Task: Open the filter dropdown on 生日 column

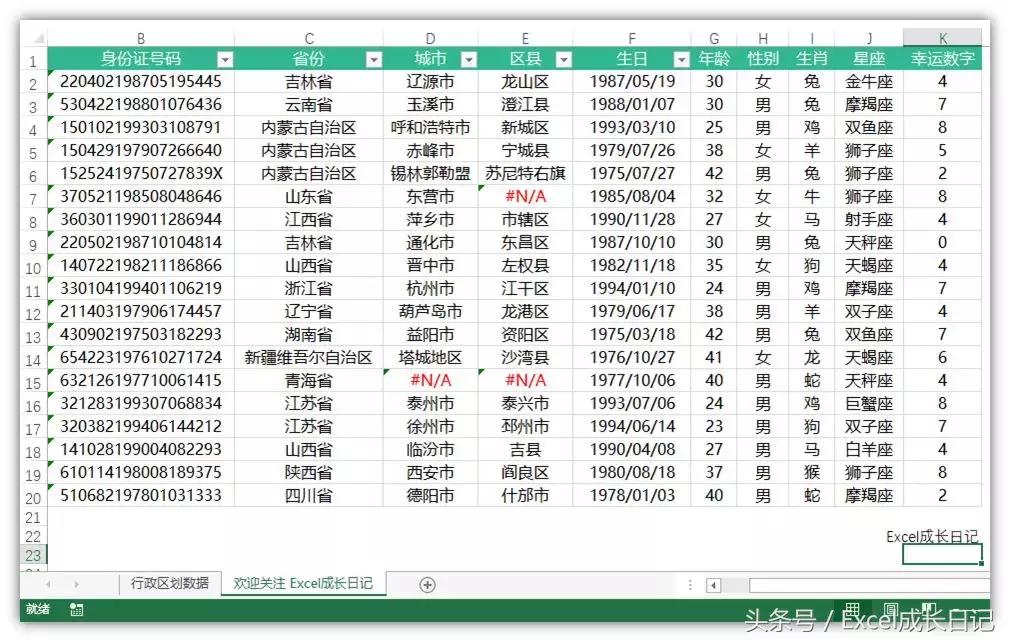Action: point(679,57)
